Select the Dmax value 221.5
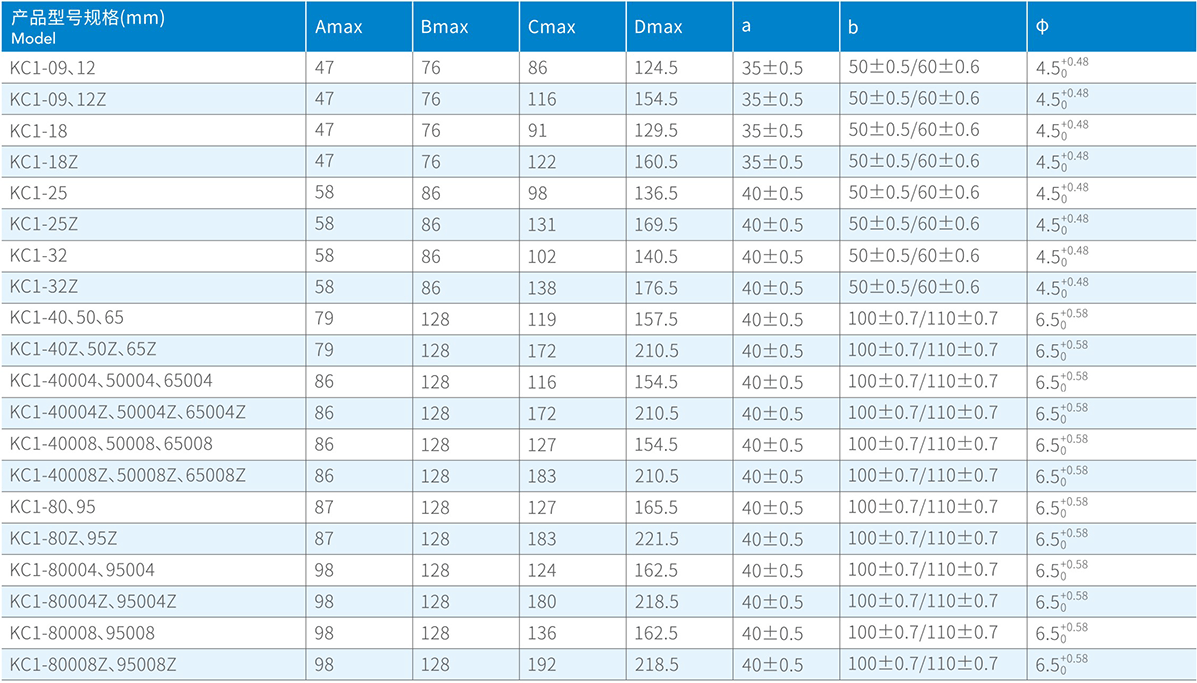Screen dimensions: 1197x683 click(656, 538)
